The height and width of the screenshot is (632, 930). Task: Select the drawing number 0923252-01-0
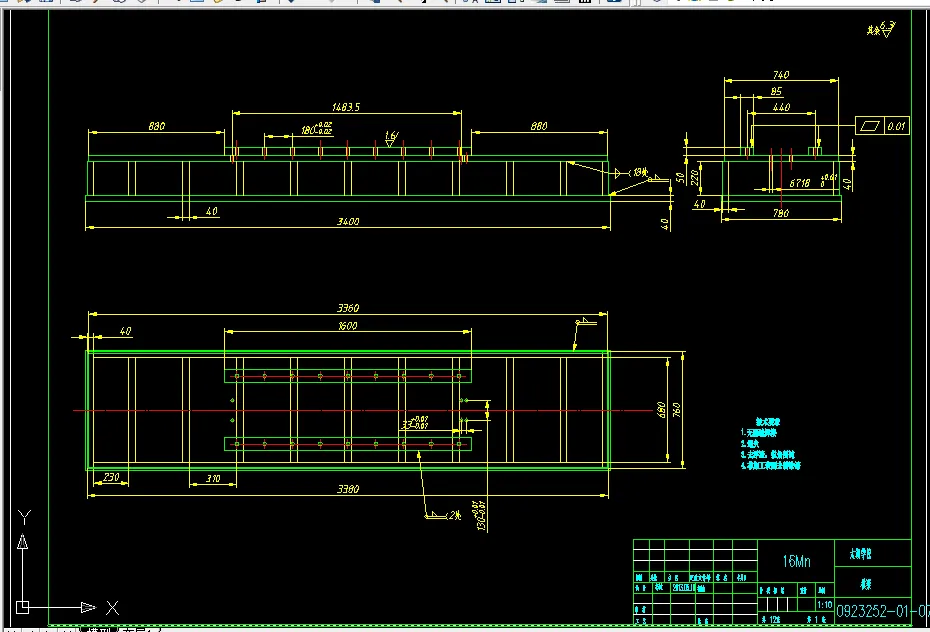point(883,611)
